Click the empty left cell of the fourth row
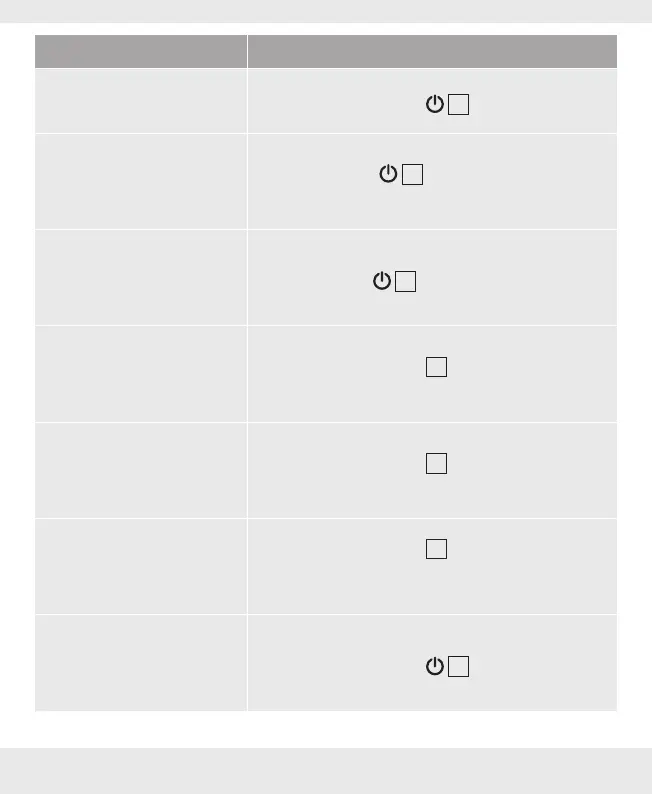This screenshot has height=794, width=652. pos(141,373)
